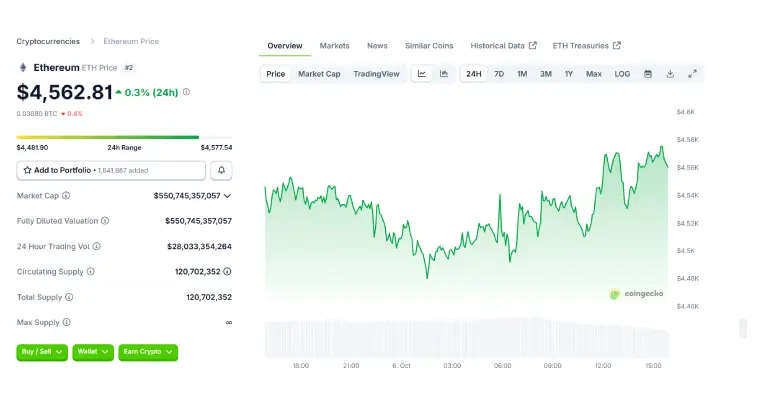Click Add to Portfolio button
The image size is (760, 400).
(111, 170)
